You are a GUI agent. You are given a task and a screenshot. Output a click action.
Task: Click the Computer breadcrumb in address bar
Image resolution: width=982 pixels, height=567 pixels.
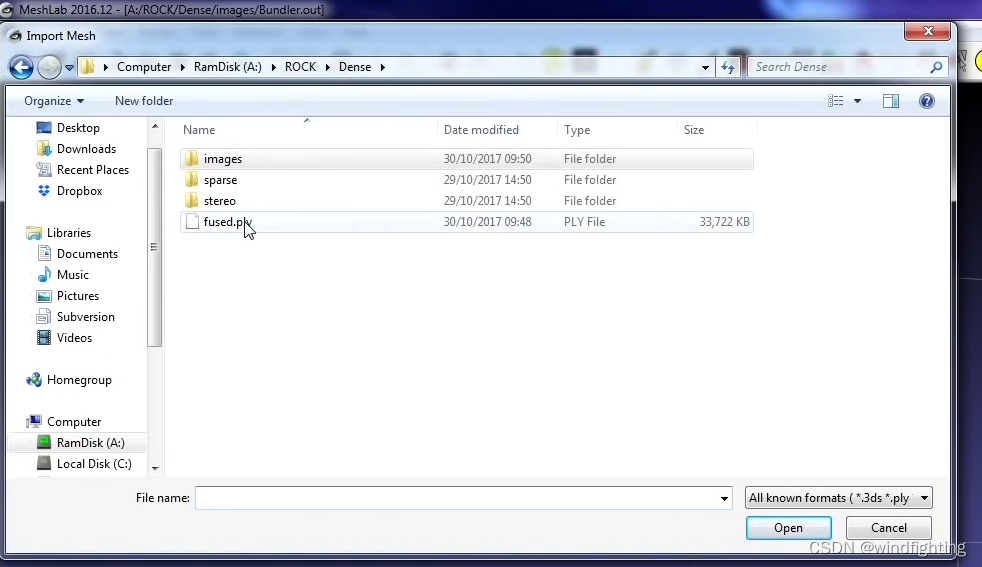(143, 67)
